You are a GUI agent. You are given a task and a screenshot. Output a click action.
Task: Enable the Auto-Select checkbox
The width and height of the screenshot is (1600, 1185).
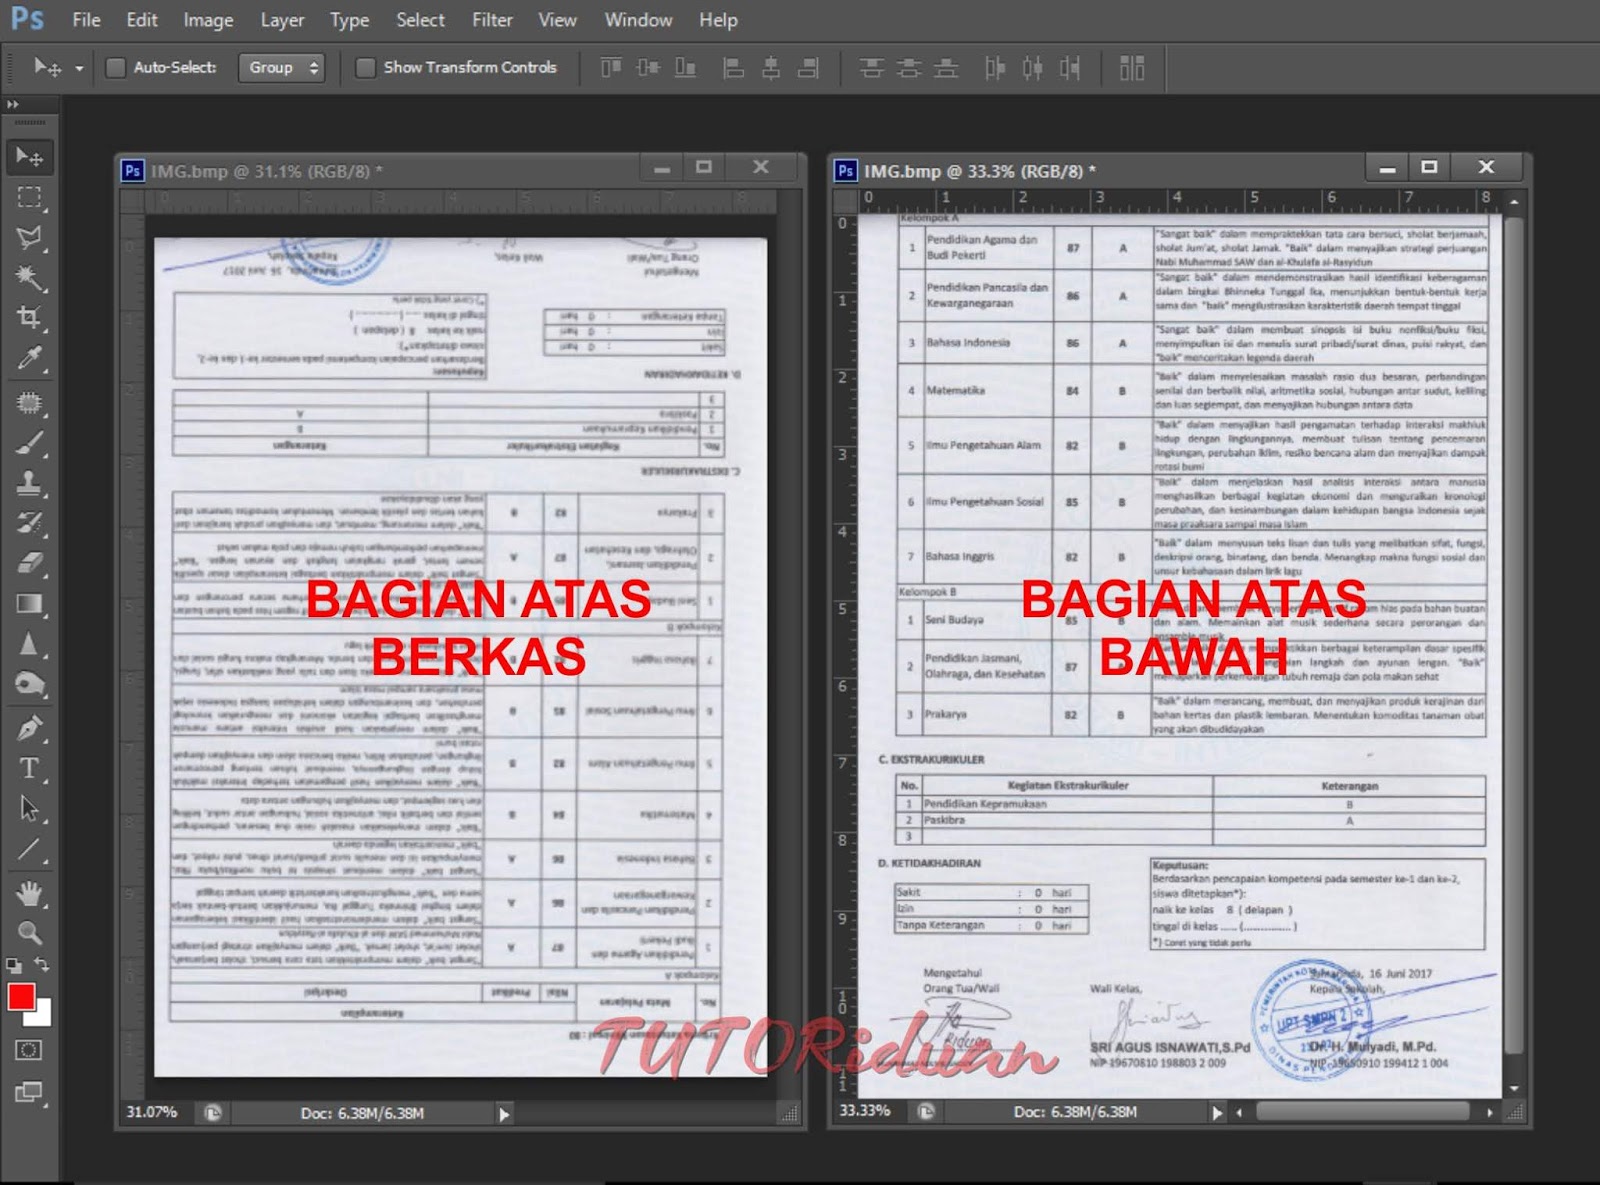point(115,68)
